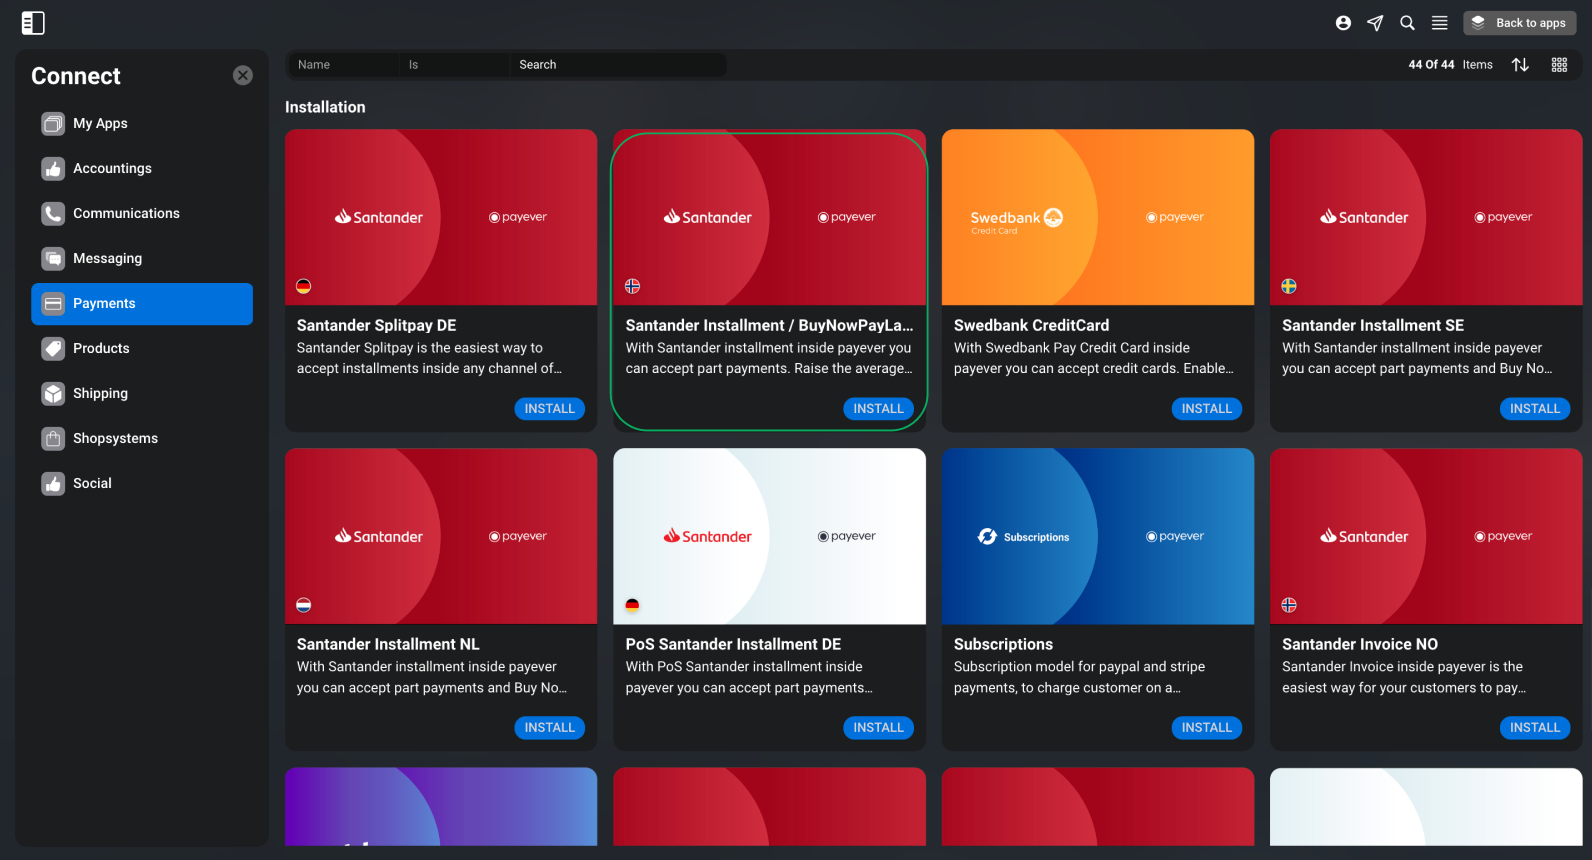Image resolution: width=1592 pixels, height=860 pixels.
Task: Open the purple app card thumbnail in bottom row
Action: [x=441, y=807]
